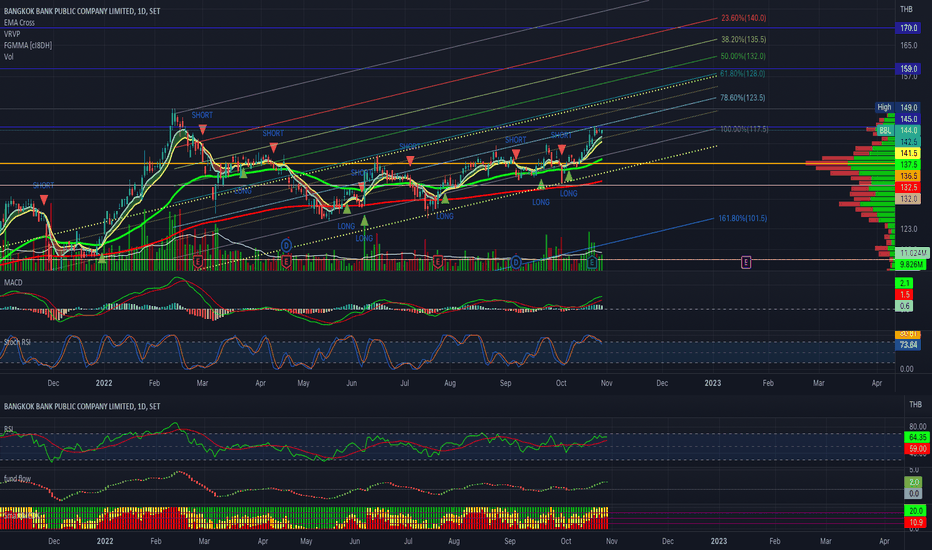The height and width of the screenshot is (550, 932).
Task: Click THB currency label on upper chart
Action: (906, 9)
